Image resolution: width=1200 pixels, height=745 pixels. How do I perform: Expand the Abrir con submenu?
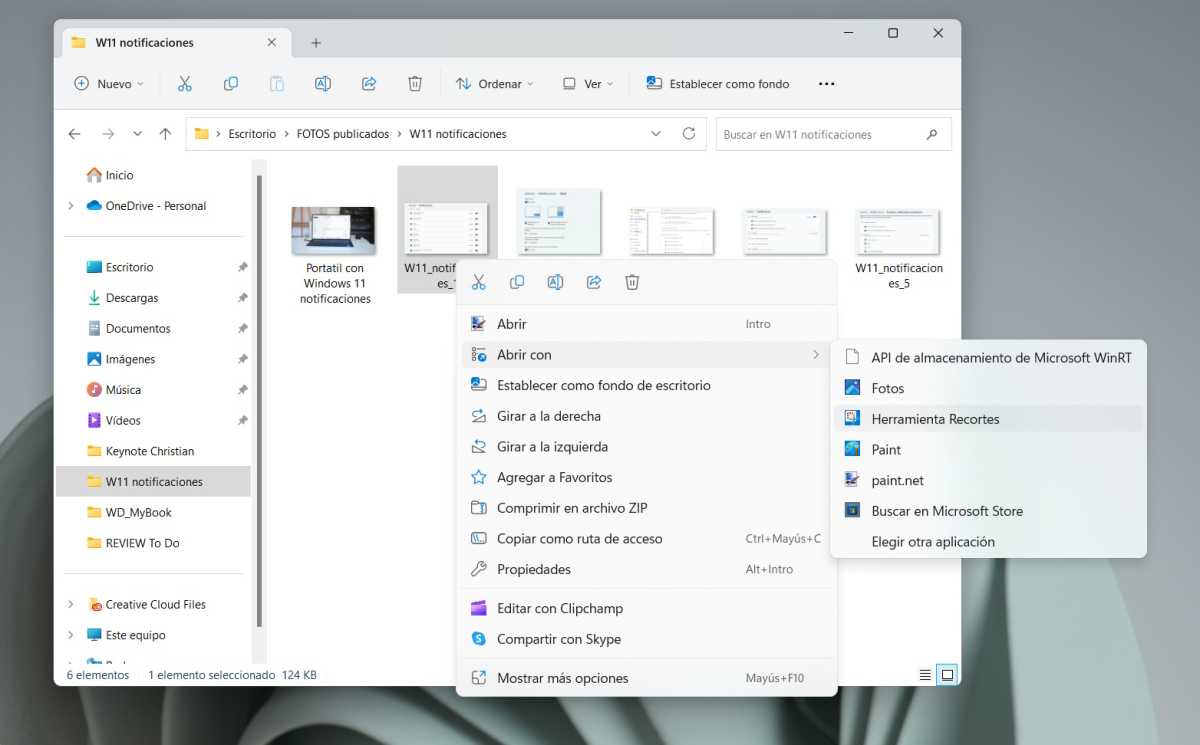click(646, 355)
